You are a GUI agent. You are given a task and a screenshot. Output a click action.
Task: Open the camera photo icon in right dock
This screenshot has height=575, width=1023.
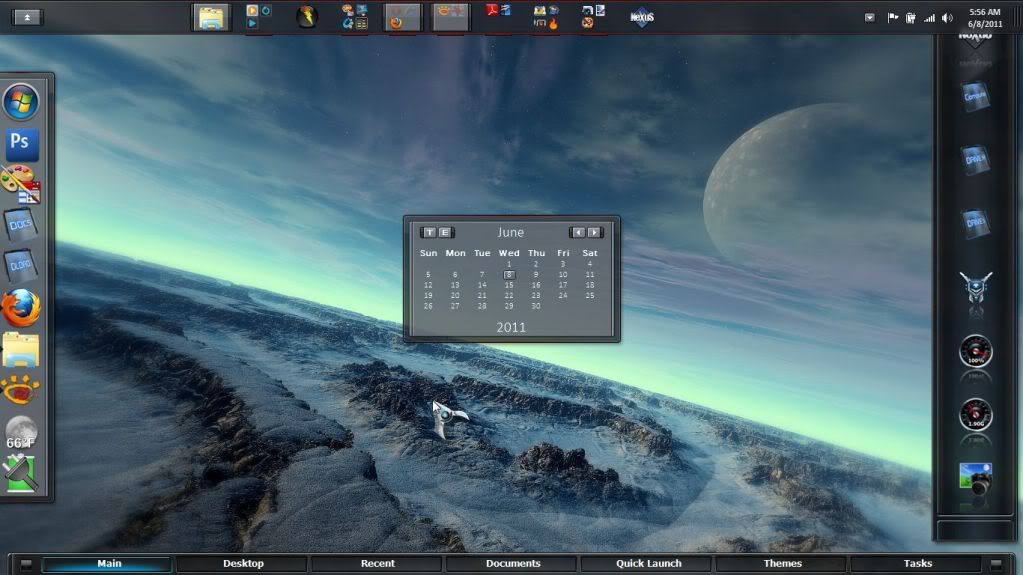click(x=975, y=478)
